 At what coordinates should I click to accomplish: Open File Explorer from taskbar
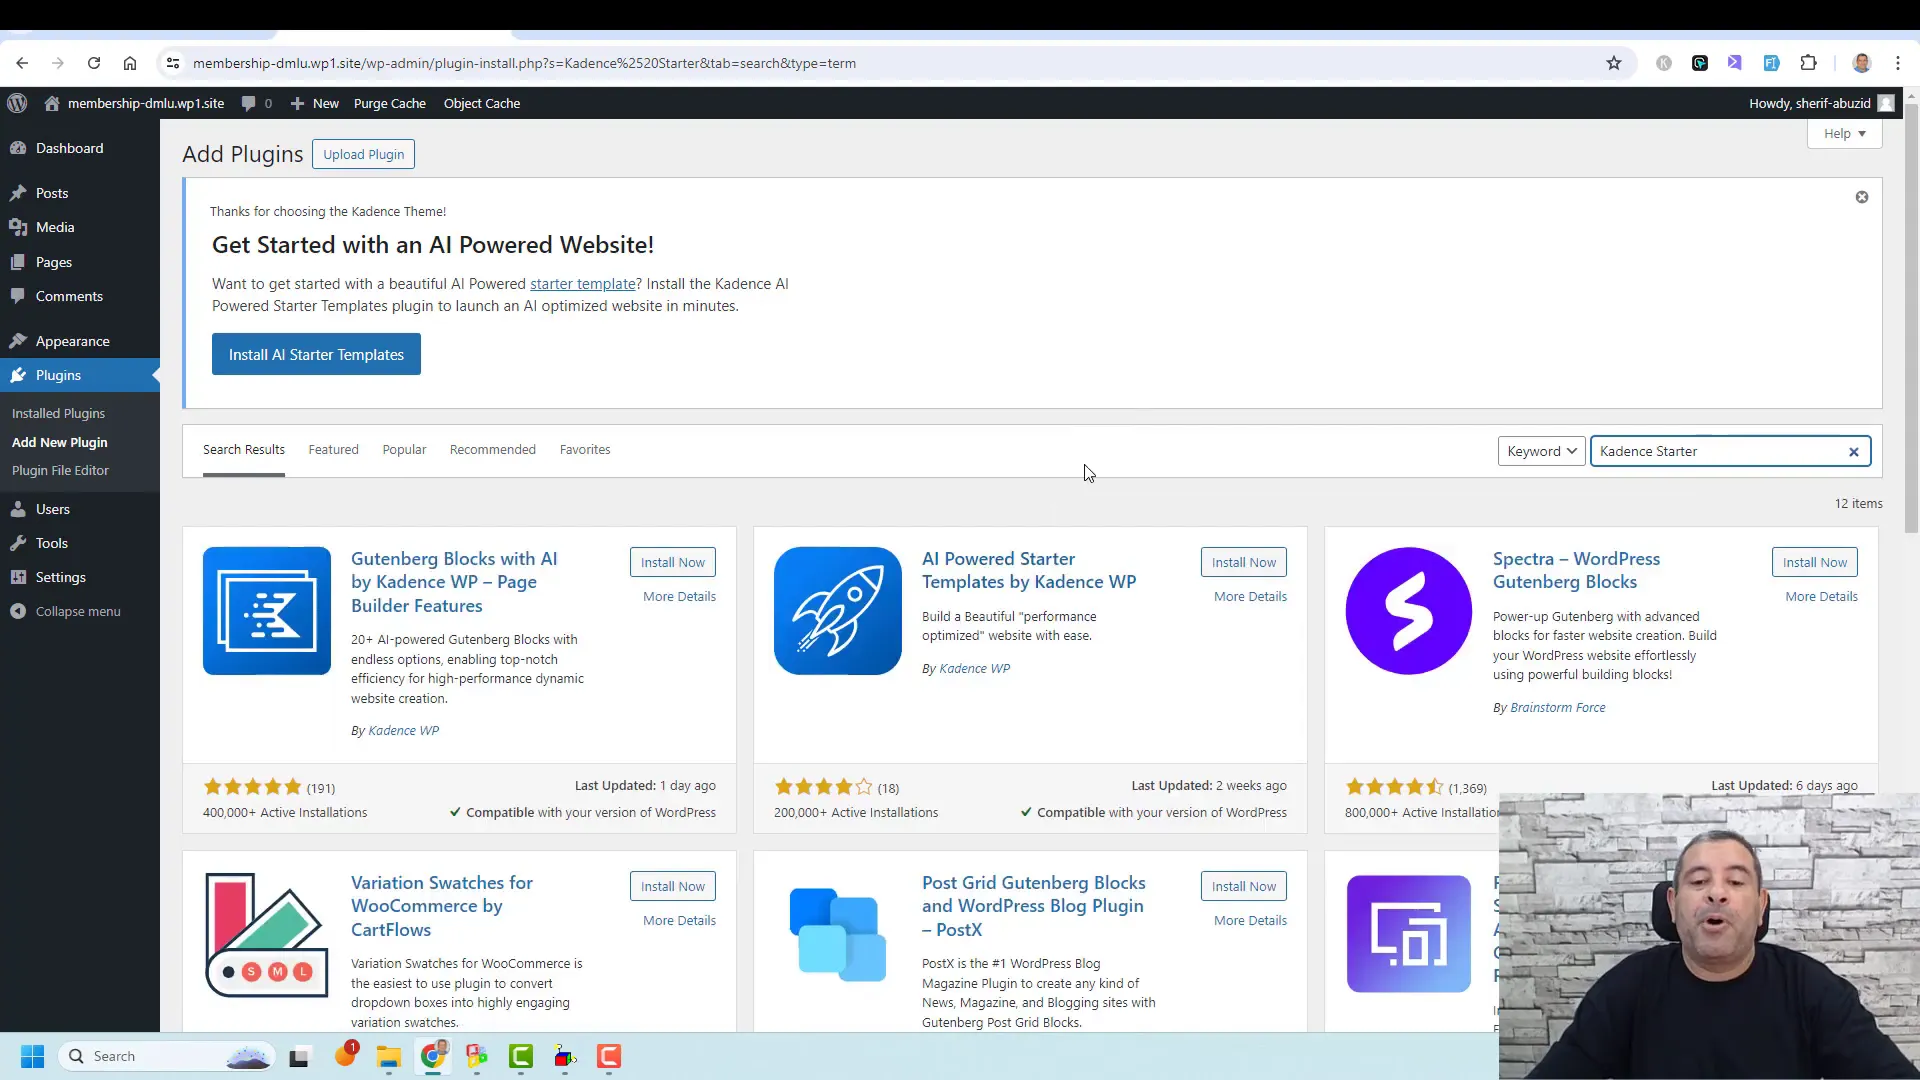click(x=389, y=1057)
